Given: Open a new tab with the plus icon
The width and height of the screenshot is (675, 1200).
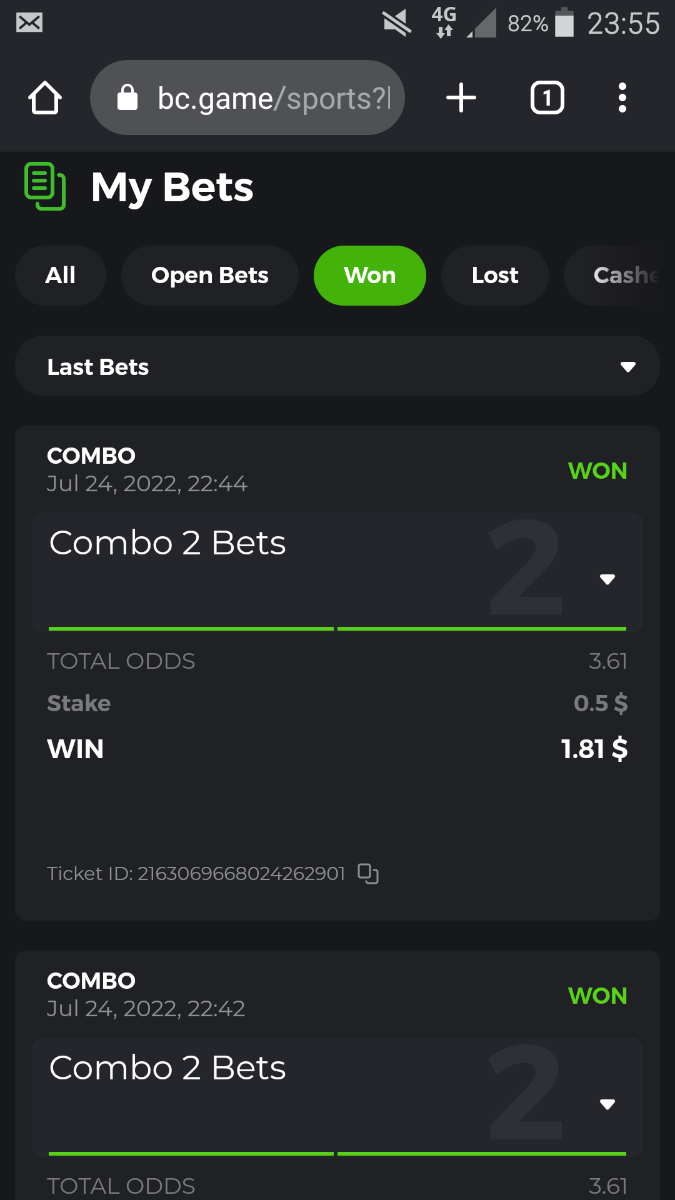Looking at the screenshot, I should click(x=460, y=98).
